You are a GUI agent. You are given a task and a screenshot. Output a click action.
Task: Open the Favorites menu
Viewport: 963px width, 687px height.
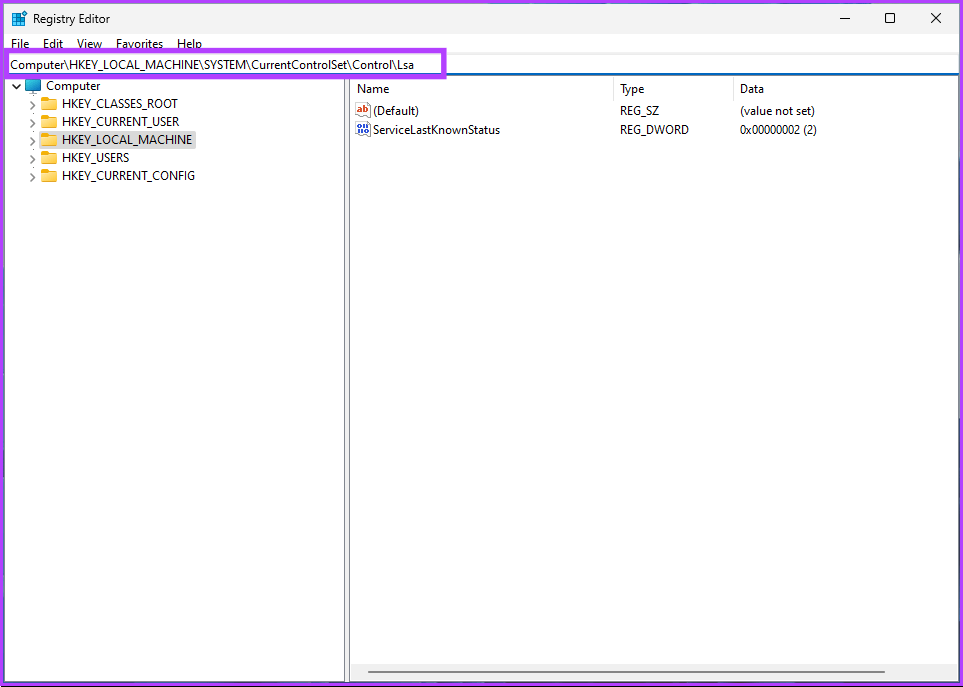139,44
